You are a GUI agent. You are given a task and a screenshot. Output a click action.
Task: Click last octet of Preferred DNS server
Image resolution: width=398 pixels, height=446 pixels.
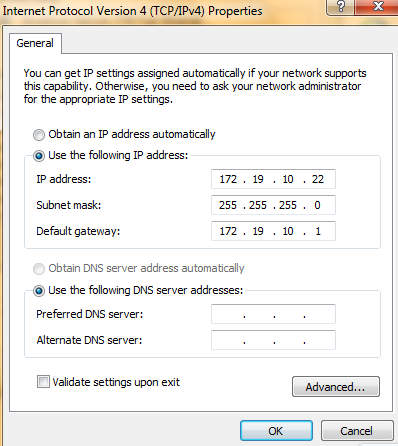[x=319, y=314]
